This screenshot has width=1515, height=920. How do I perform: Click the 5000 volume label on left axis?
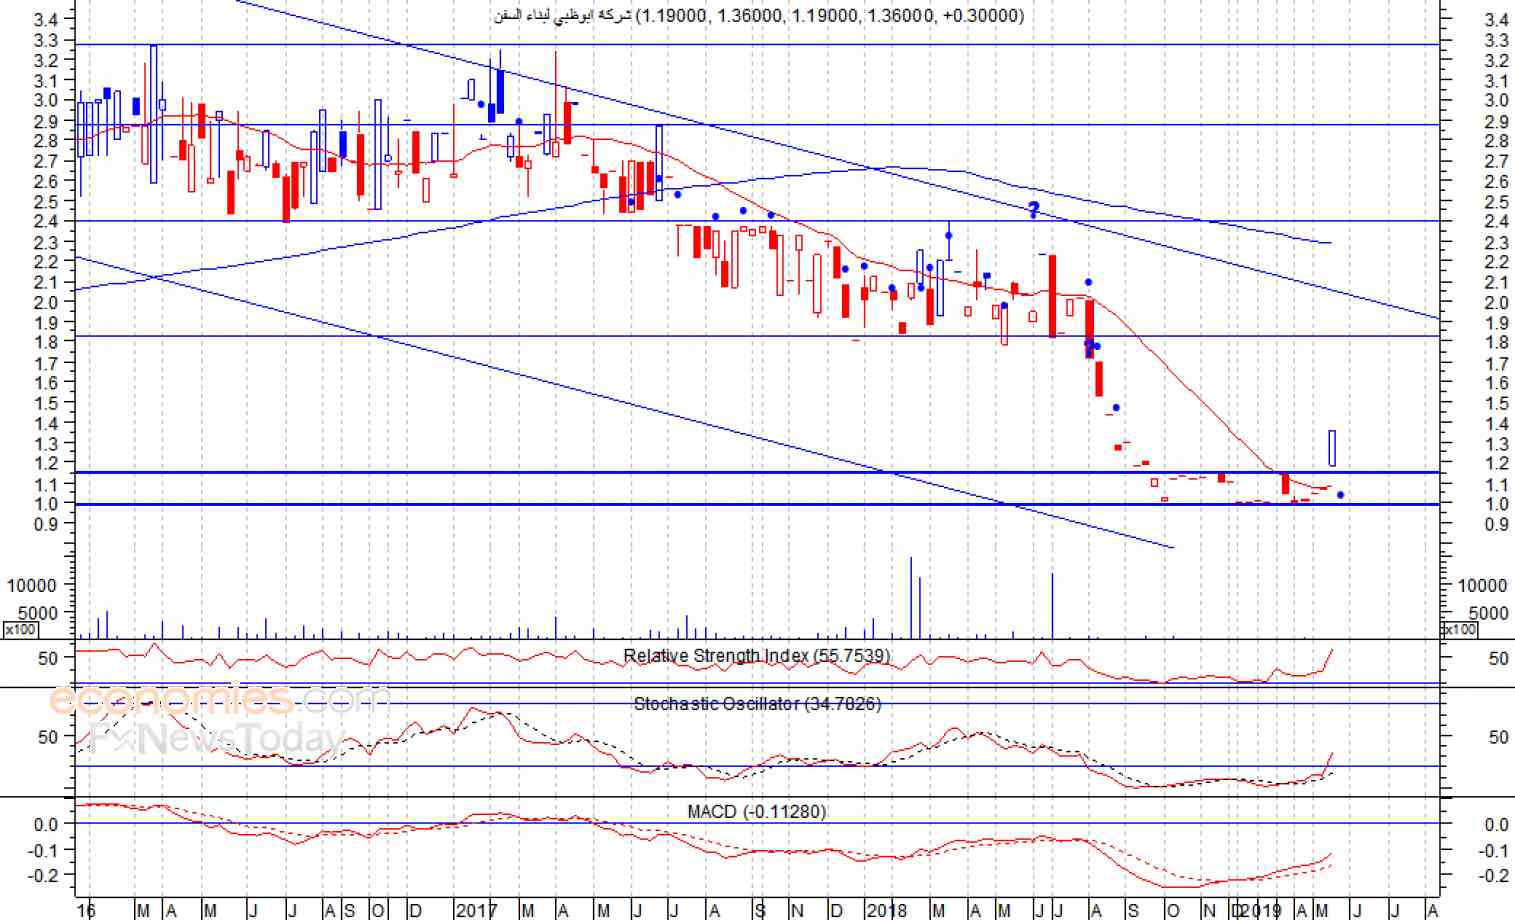tap(38, 612)
